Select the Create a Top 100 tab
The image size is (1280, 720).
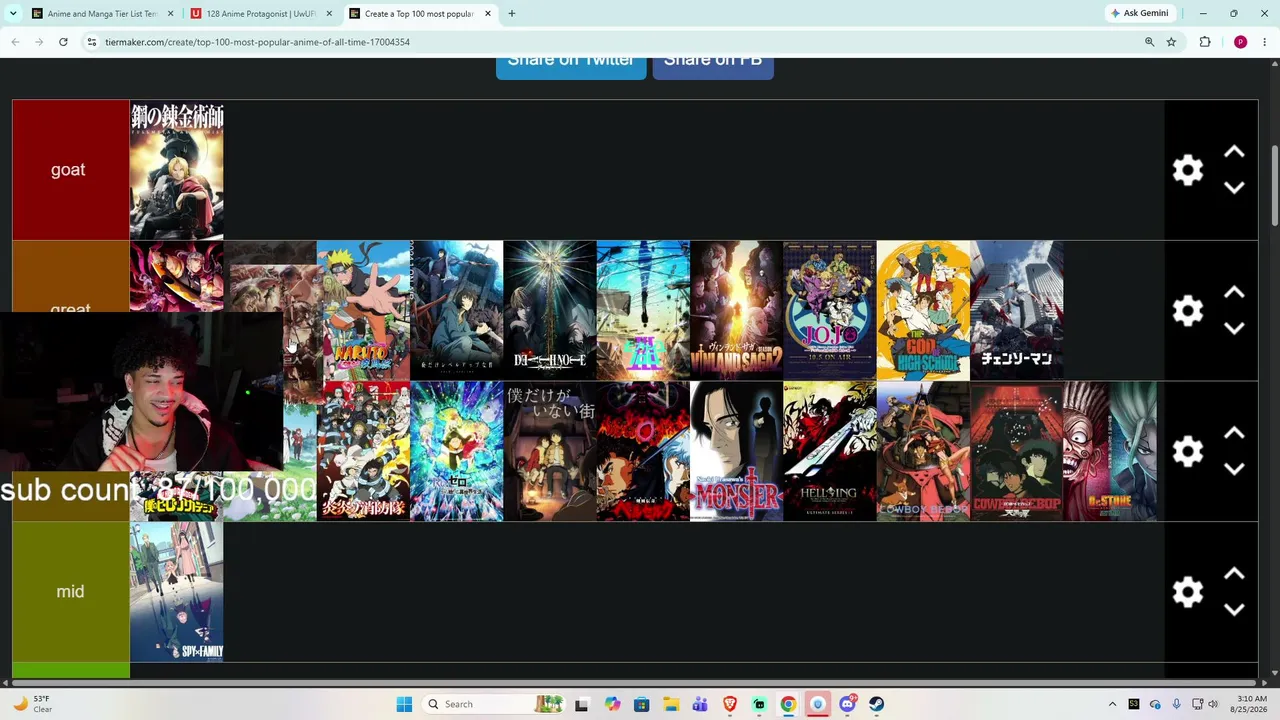[420, 14]
